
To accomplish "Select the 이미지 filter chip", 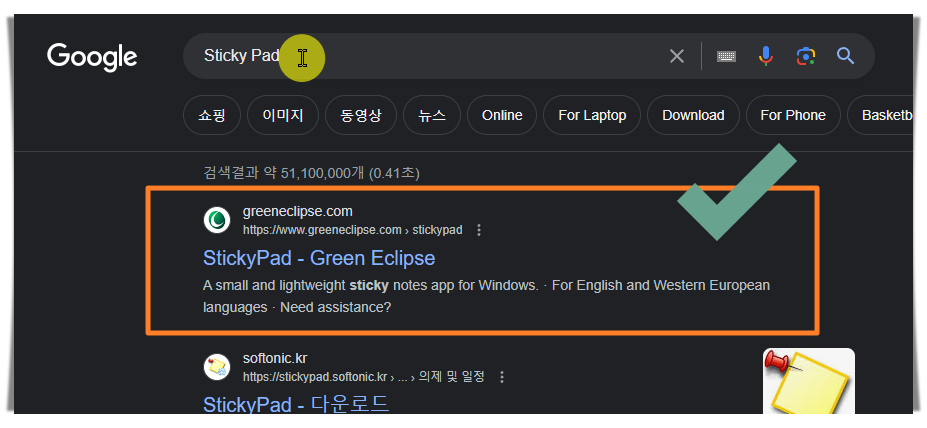I will [283, 115].
